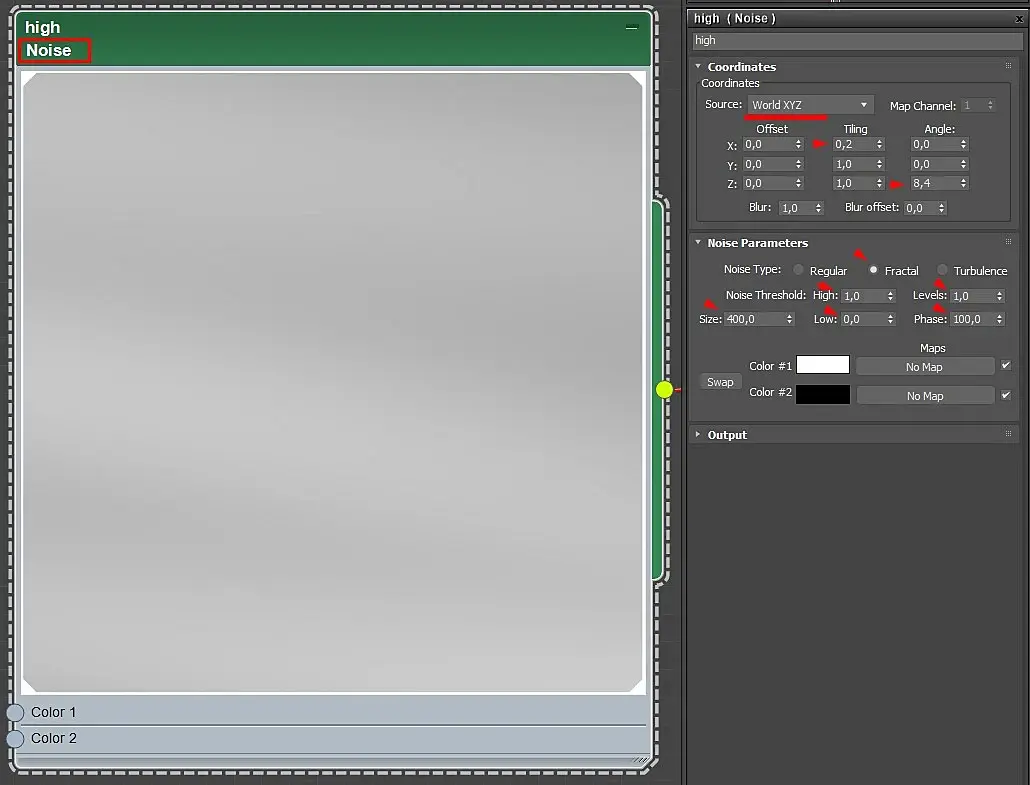Click the X Offset value field

click(767, 145)
